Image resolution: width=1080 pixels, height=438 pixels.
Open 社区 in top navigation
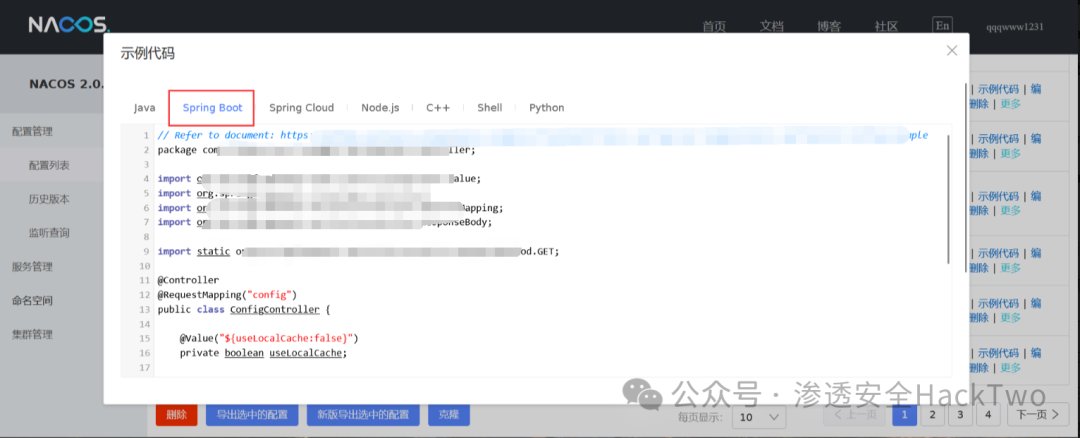click(x=886, y=27)
